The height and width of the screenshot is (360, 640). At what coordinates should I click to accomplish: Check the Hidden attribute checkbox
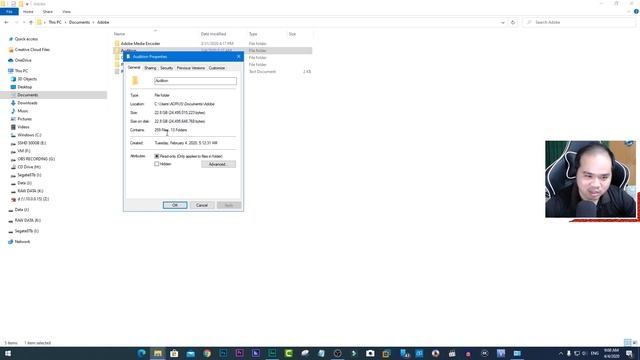tap(157, 164)
